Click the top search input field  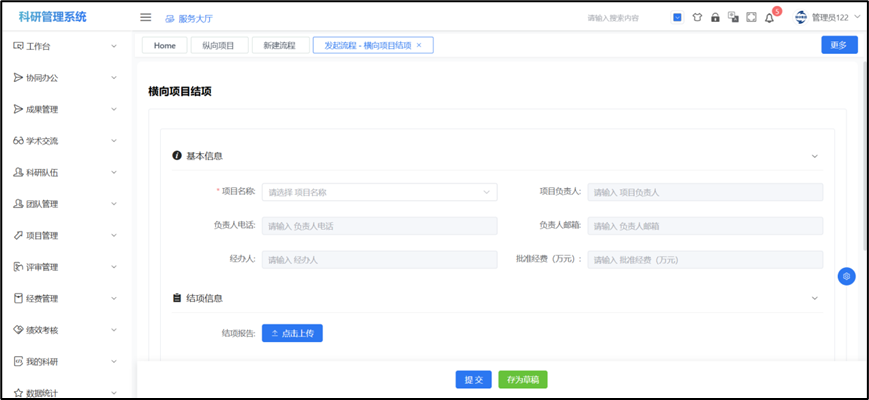click(625, 17)
